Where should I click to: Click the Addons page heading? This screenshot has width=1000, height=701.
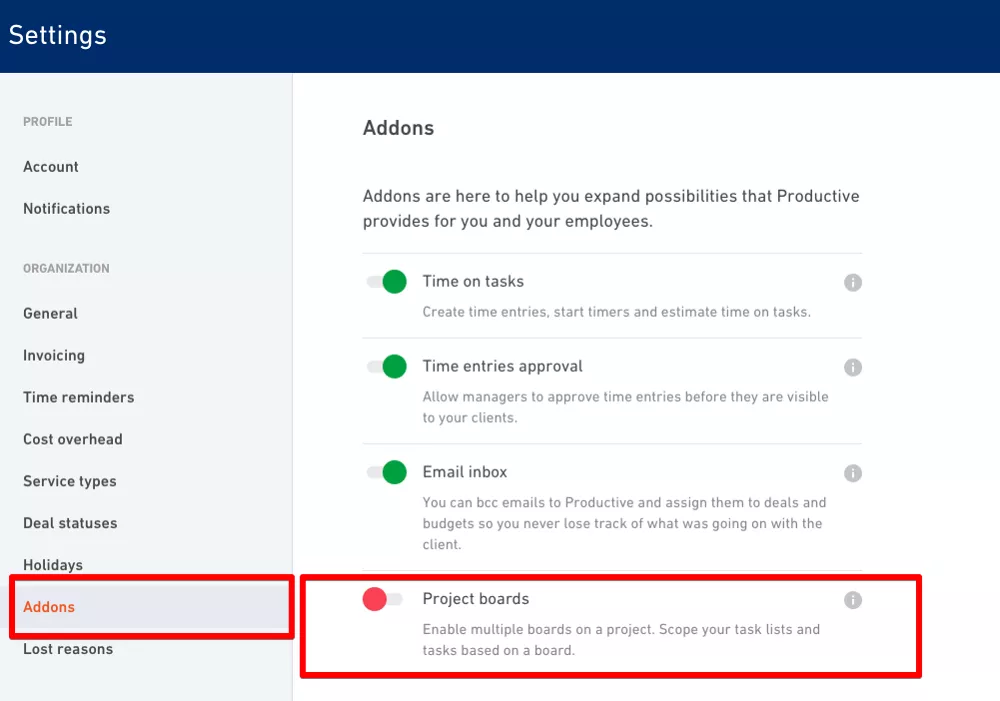(x=399, y=128)
